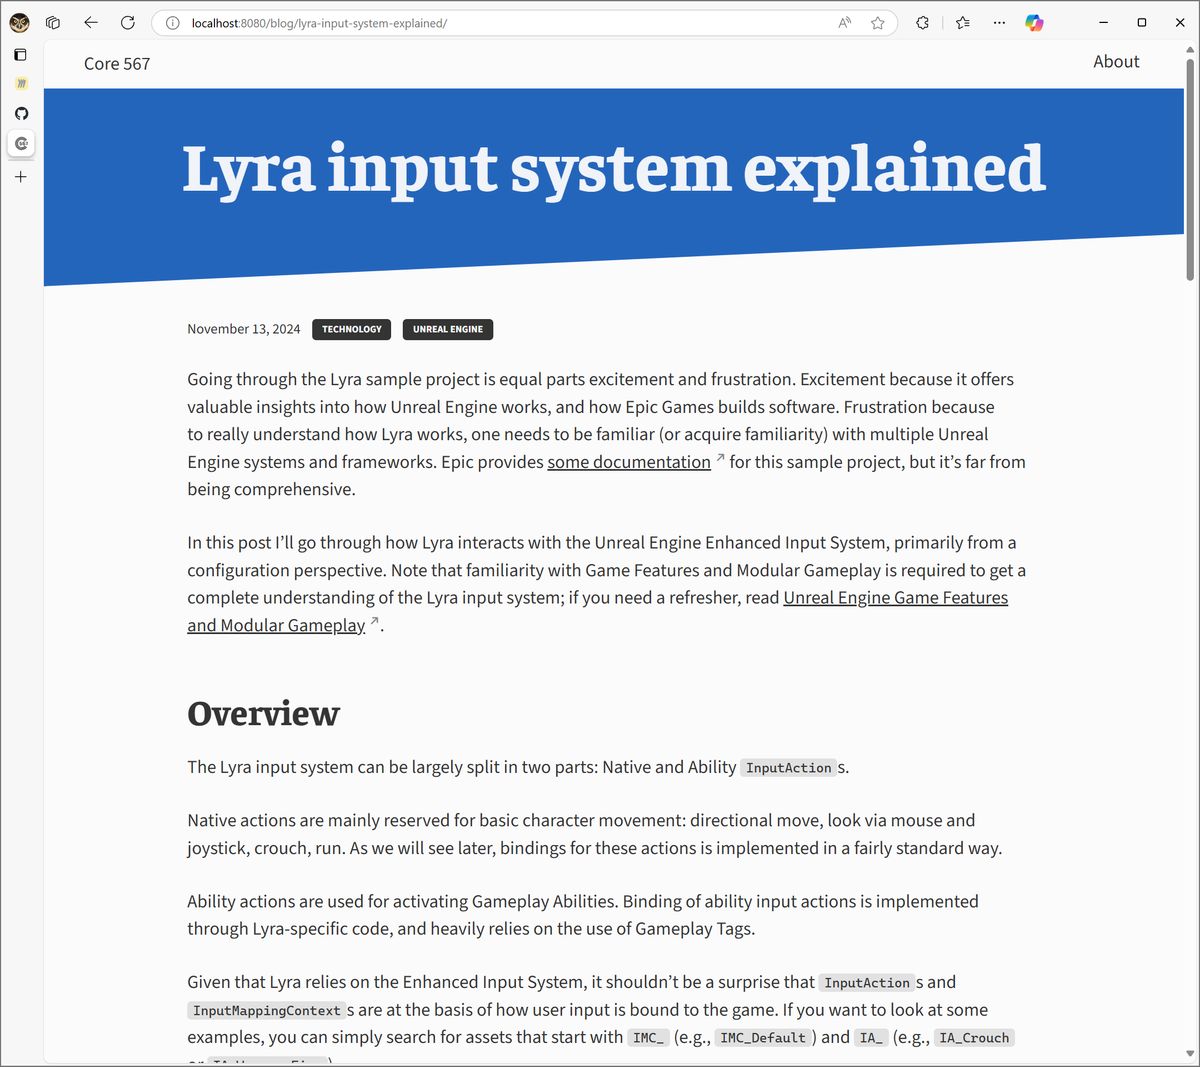Open the tab actions menu icon

coord(53,22)
